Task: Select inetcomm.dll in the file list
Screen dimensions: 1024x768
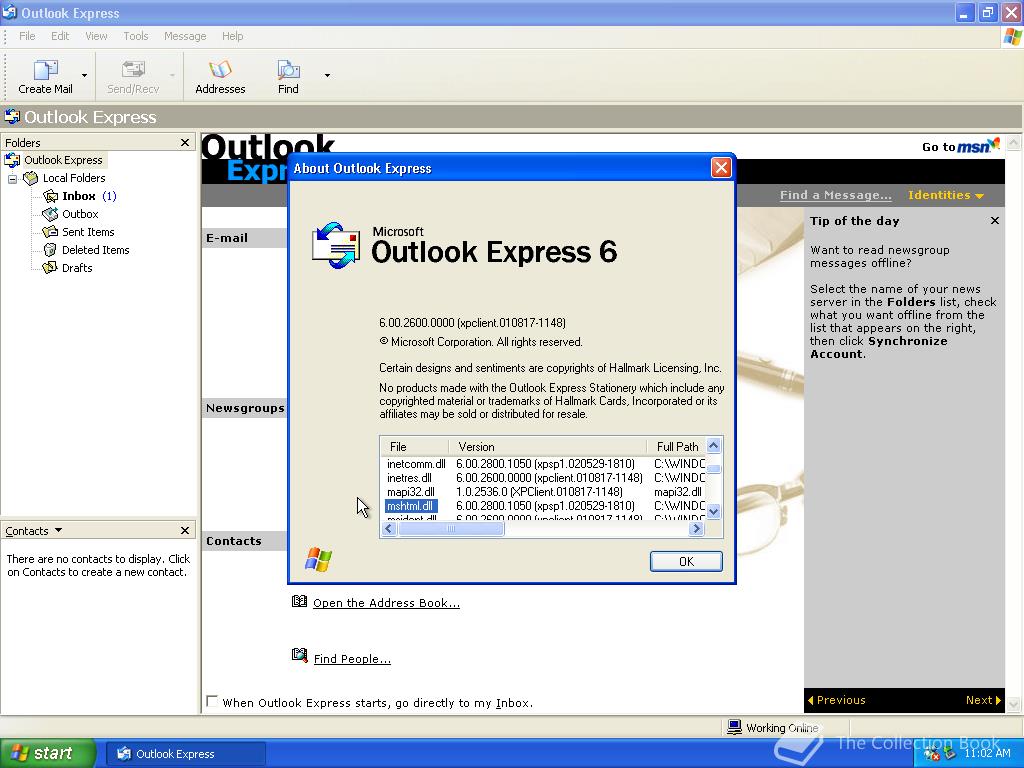Action: pyautogui.click(x=416, y=464)
